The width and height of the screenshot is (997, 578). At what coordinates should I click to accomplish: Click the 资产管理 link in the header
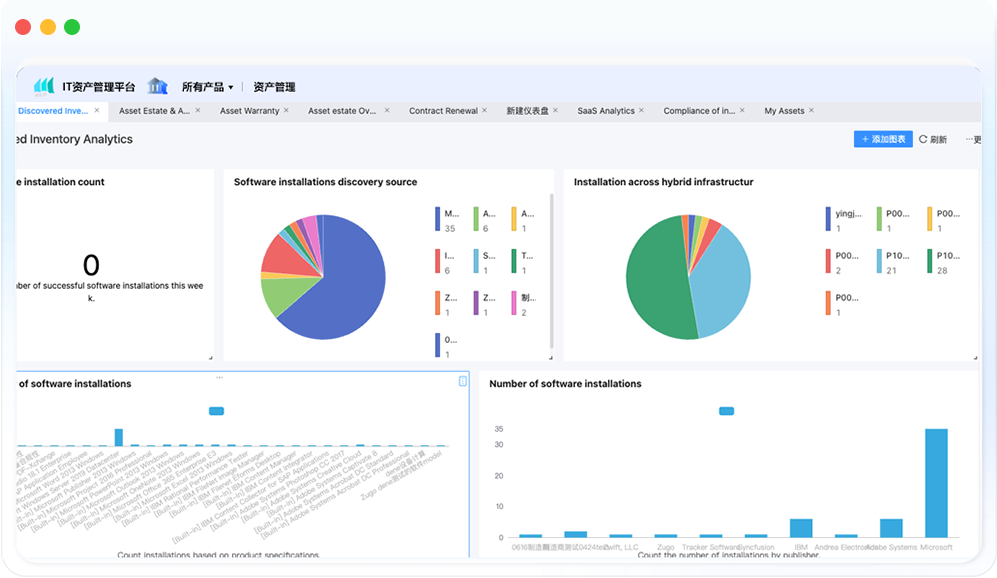[x=274, y=87]
